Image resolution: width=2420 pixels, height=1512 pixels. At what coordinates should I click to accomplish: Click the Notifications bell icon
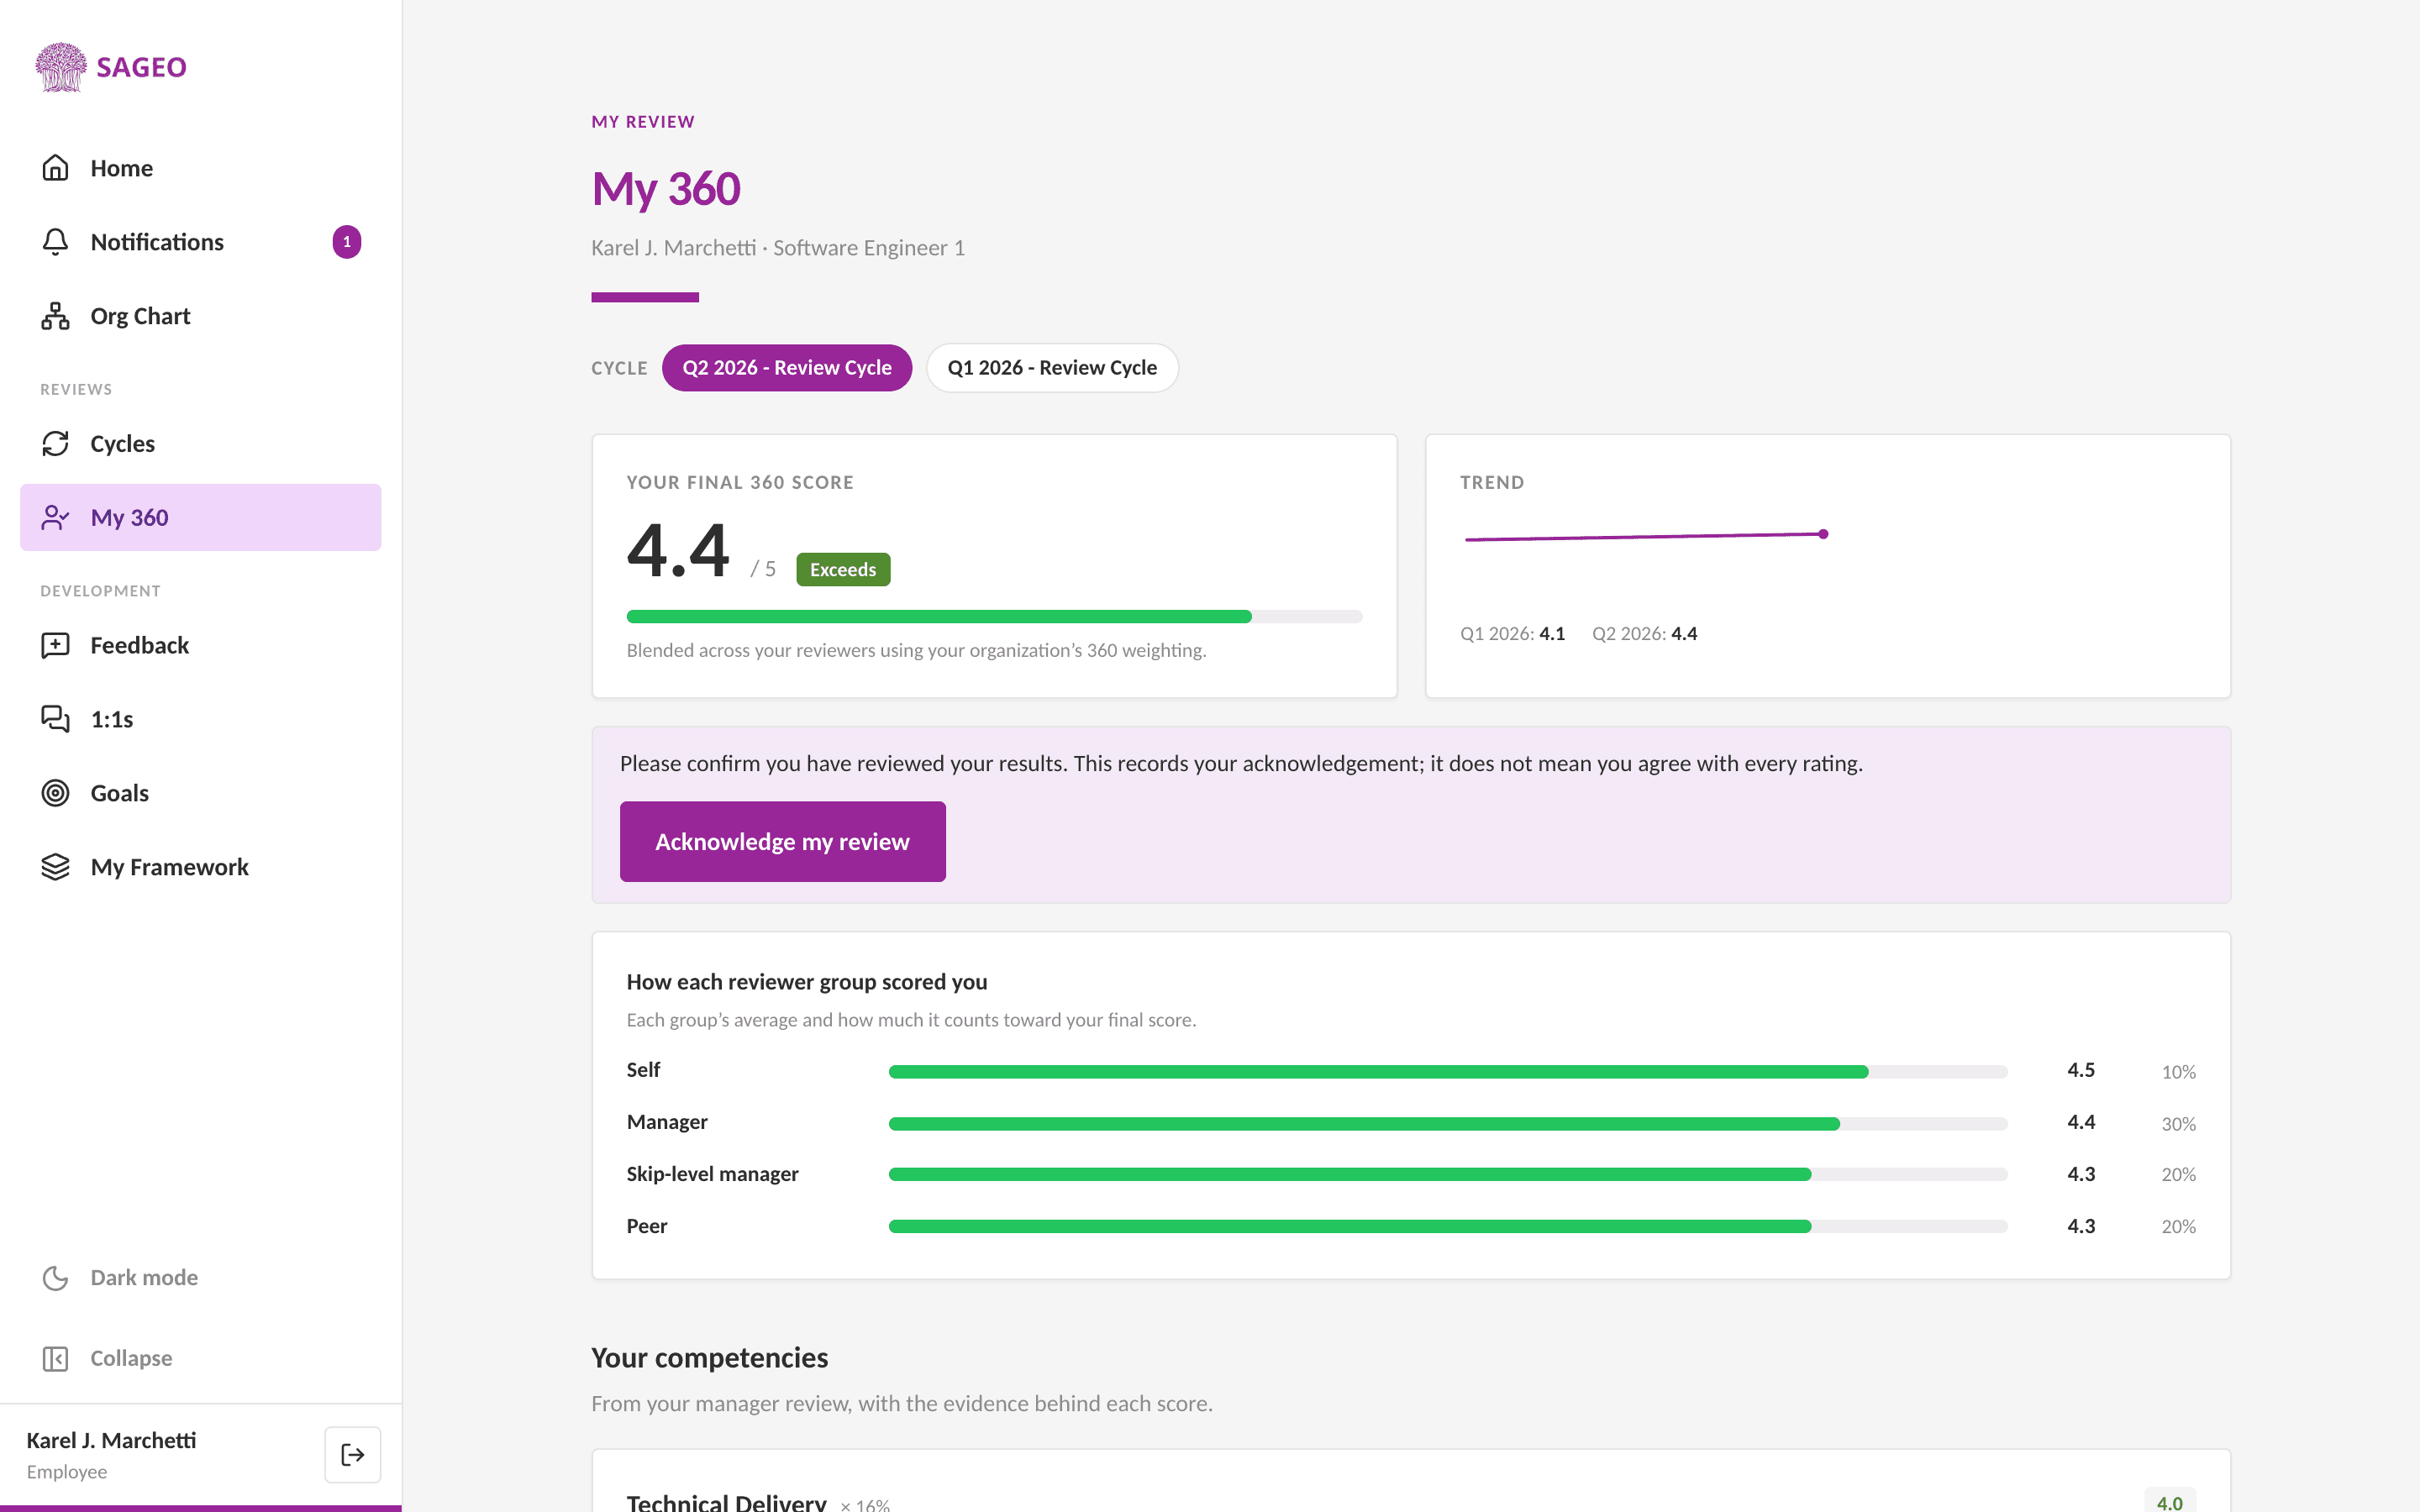55,242
